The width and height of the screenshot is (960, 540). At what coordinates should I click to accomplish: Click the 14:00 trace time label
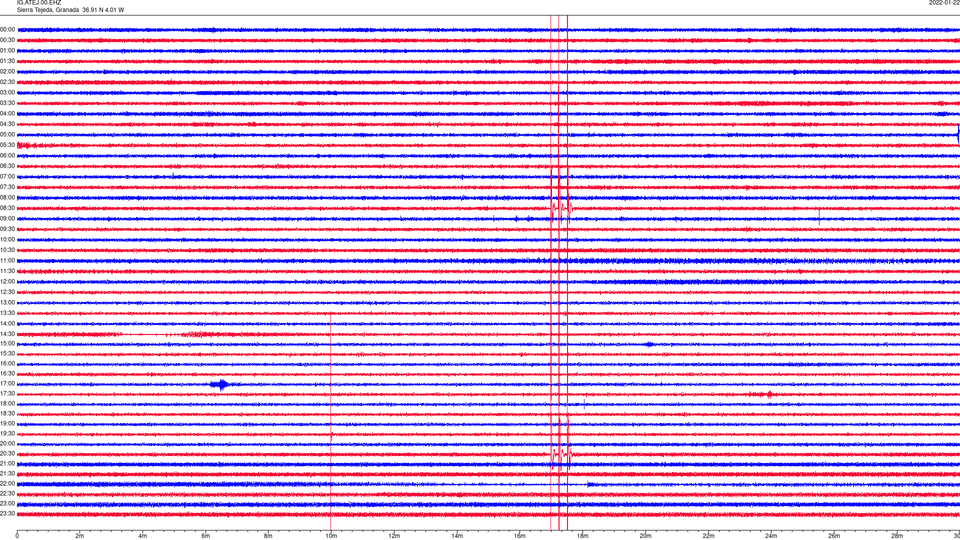point(7,323)
